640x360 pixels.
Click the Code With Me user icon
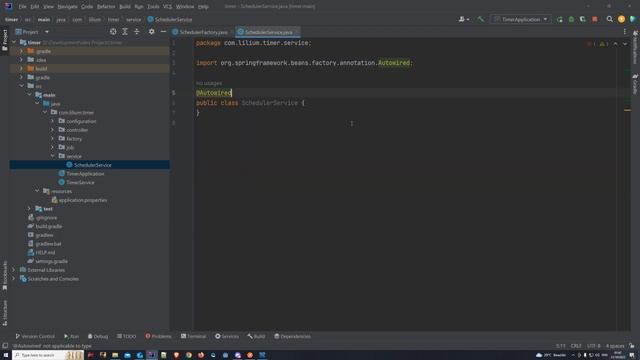pyautogui.click(x=463, y=19)
